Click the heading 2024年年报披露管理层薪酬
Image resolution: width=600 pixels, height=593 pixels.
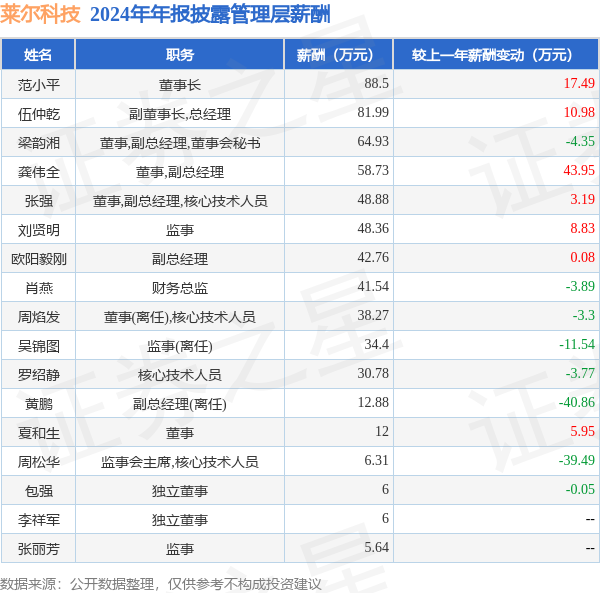[x=210, y=15]
